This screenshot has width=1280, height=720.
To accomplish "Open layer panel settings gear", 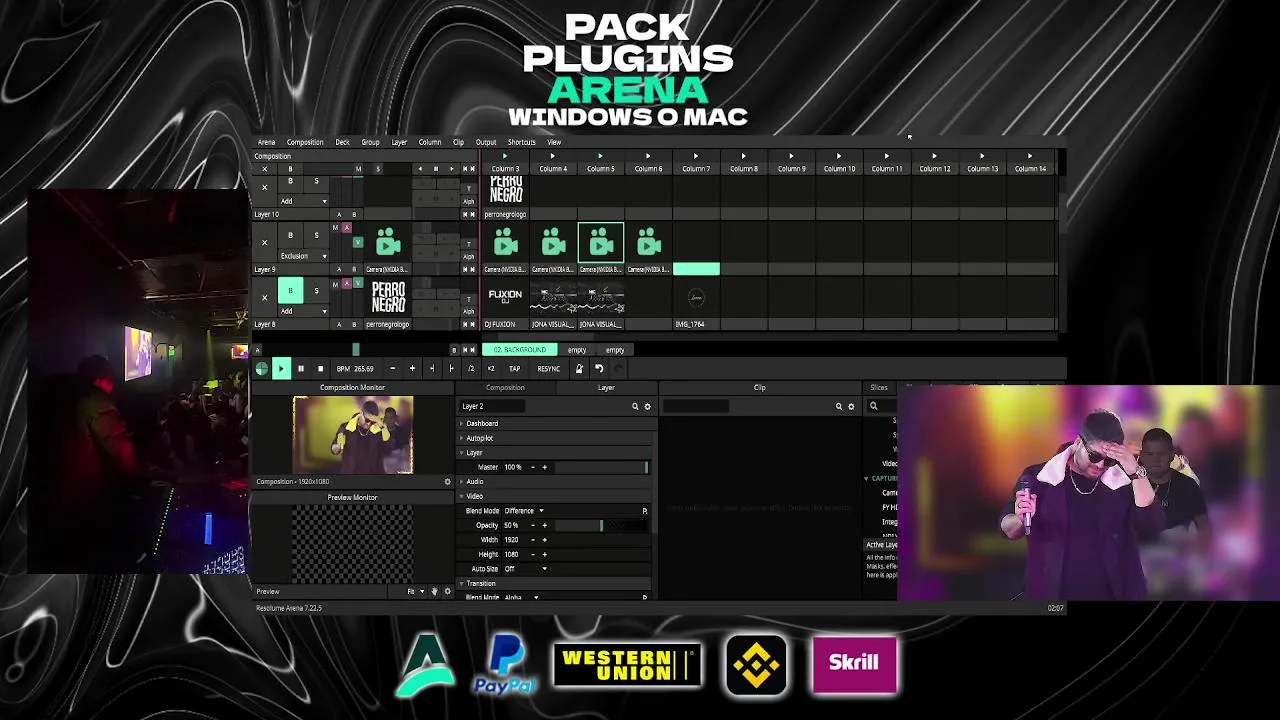I will coord(647,407).
